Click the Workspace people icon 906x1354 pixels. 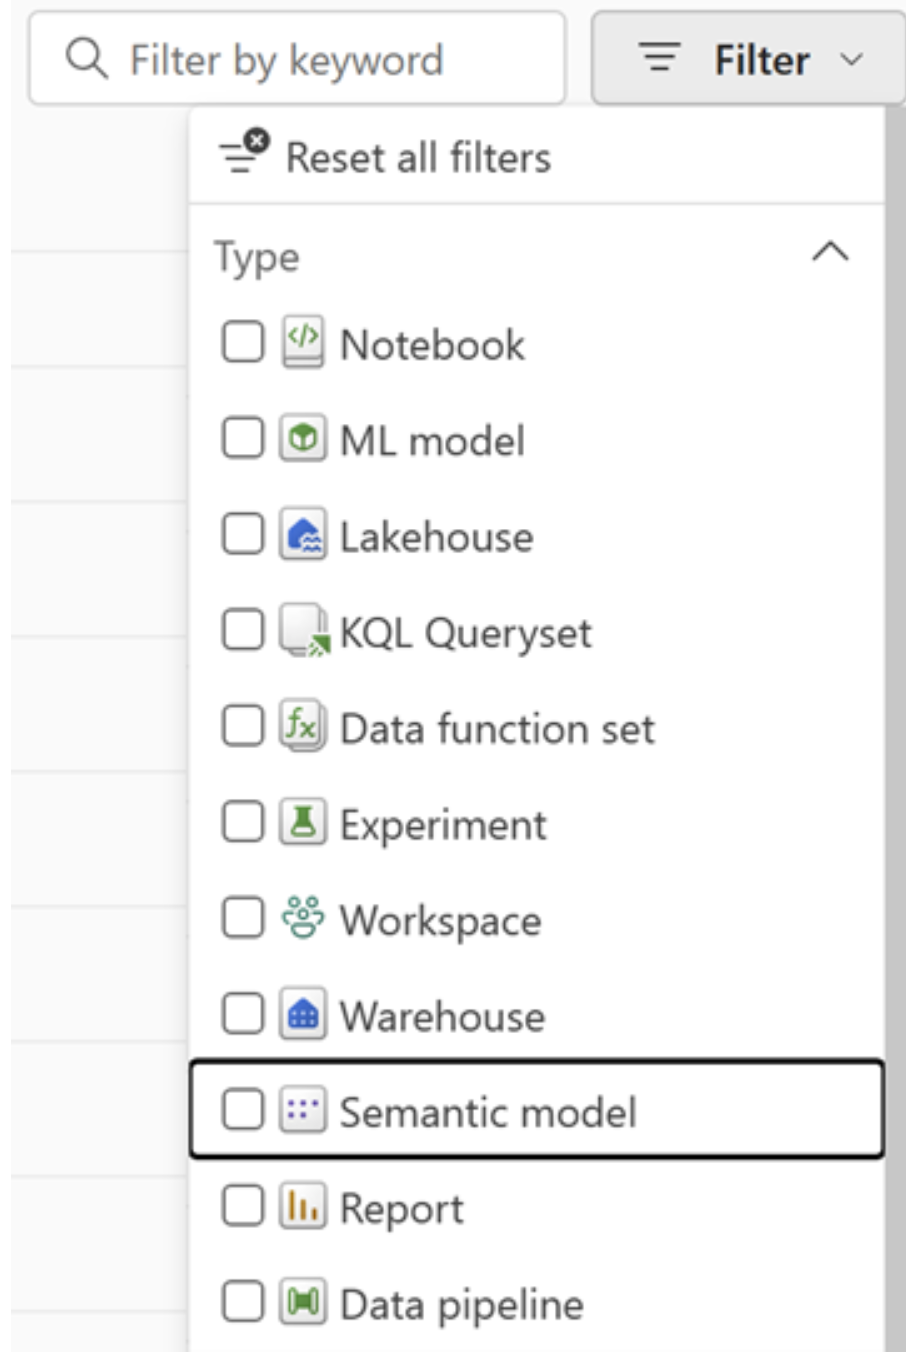point(302,919)
